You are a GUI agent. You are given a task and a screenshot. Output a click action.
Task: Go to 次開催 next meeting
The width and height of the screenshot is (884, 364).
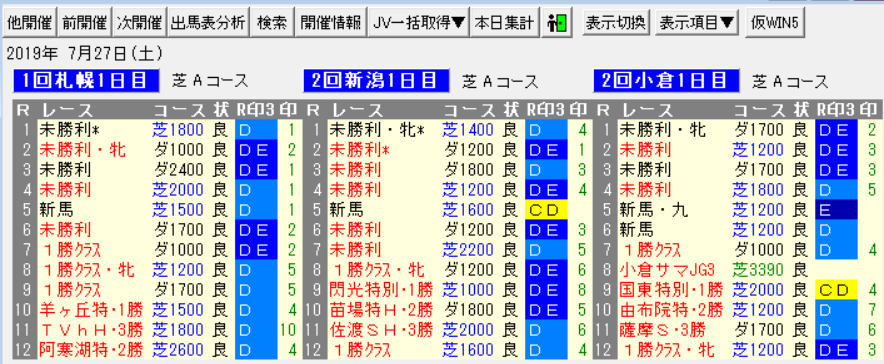point(139,23)
